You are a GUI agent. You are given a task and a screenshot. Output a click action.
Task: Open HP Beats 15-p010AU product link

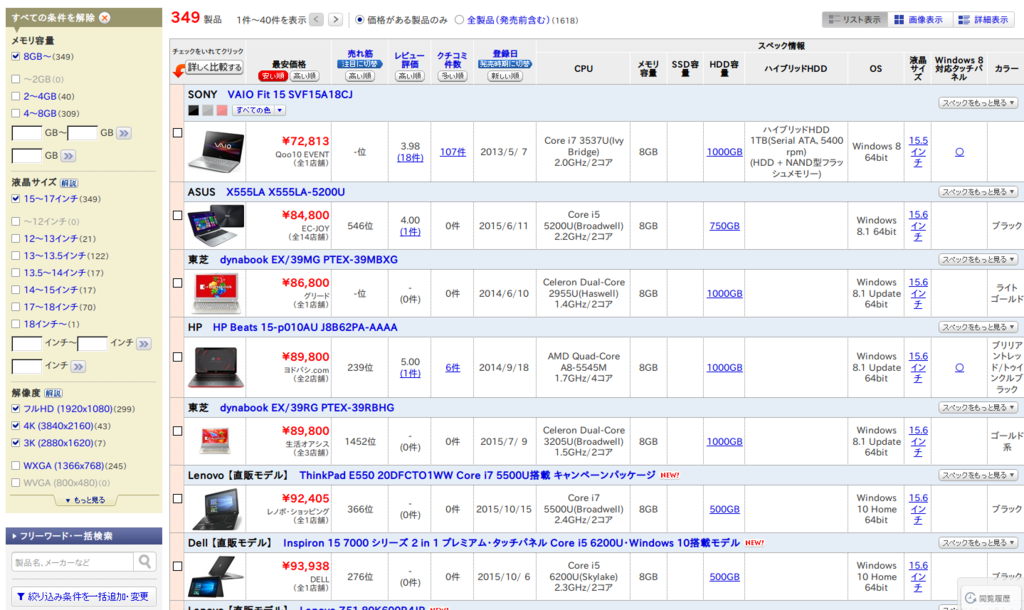tap(305, 327)
